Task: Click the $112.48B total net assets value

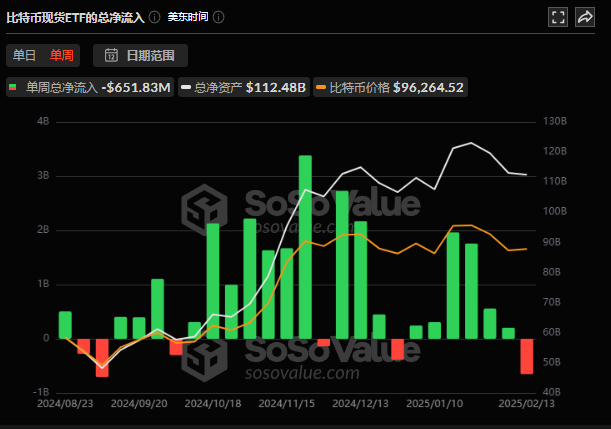Action: 276,87
